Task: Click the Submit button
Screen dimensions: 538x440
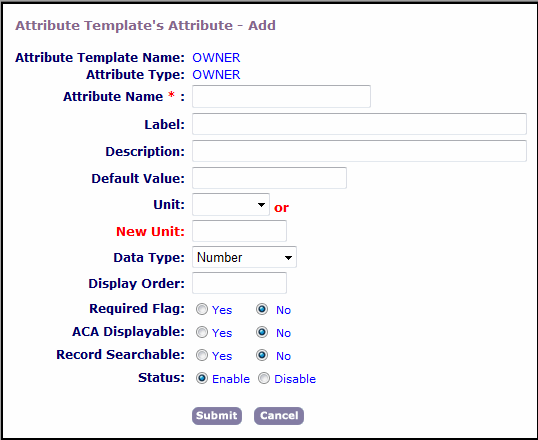Action: [217, 416]
